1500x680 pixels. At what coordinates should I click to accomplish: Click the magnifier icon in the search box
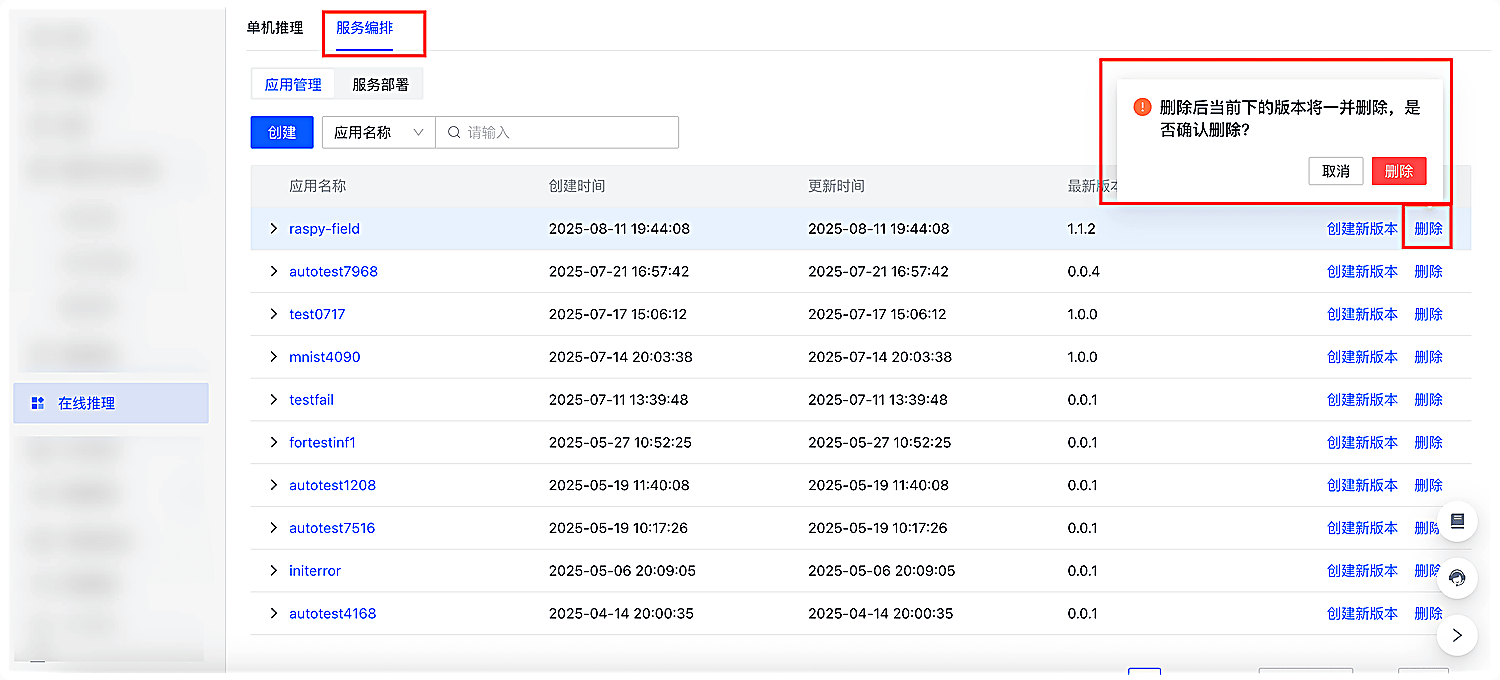coord(454,132)
